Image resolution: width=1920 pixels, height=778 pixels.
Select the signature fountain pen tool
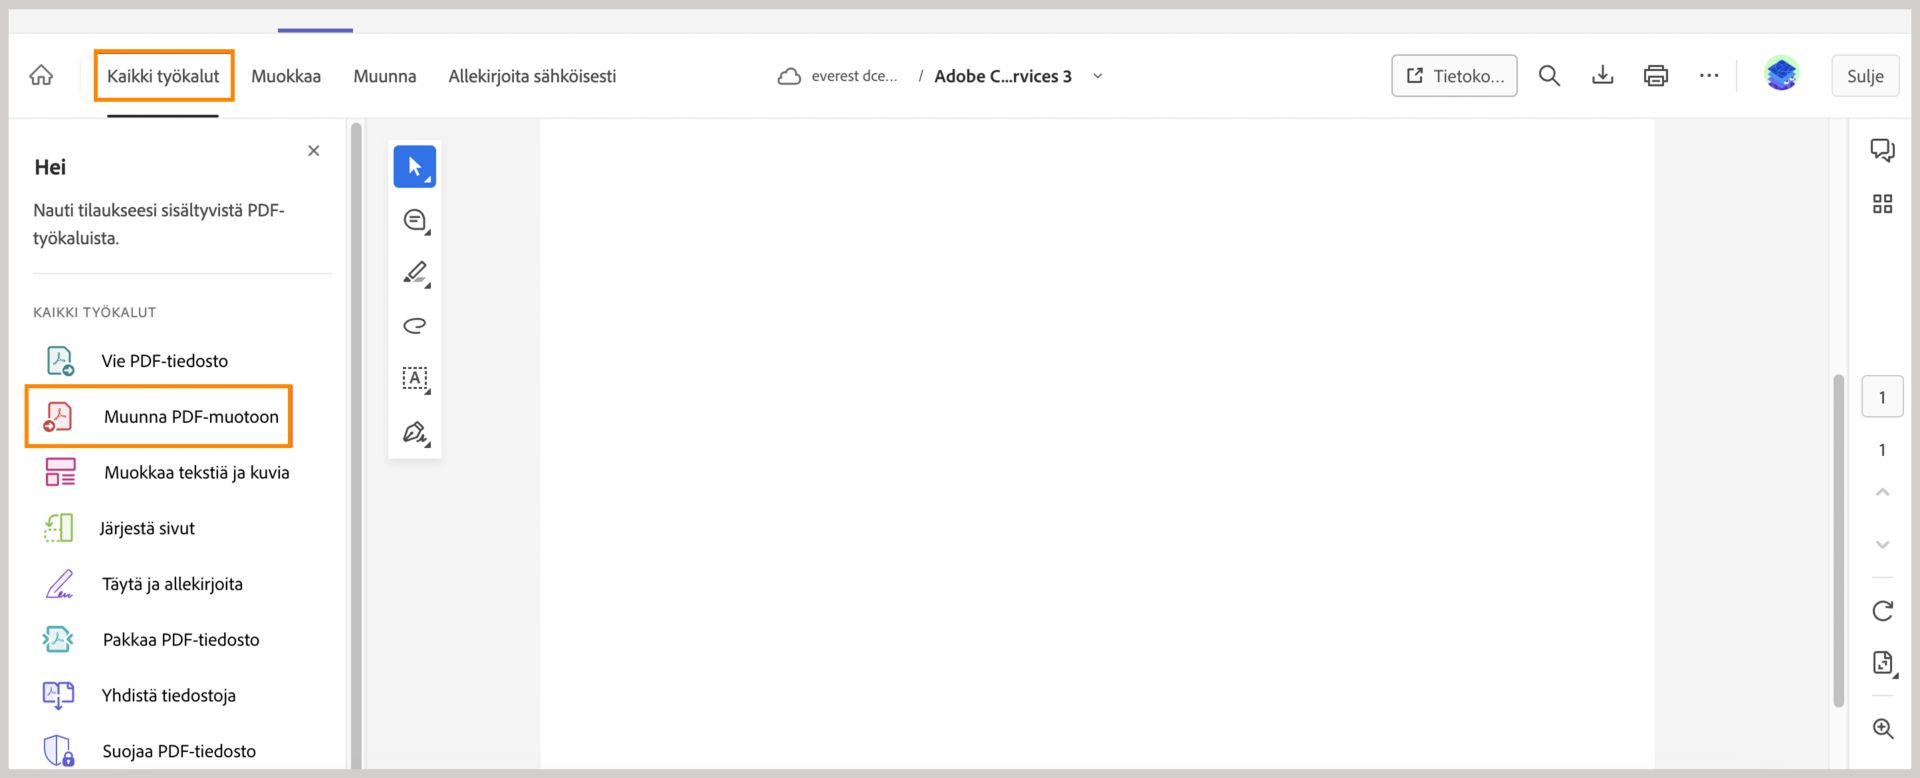(x=415, y=432)
